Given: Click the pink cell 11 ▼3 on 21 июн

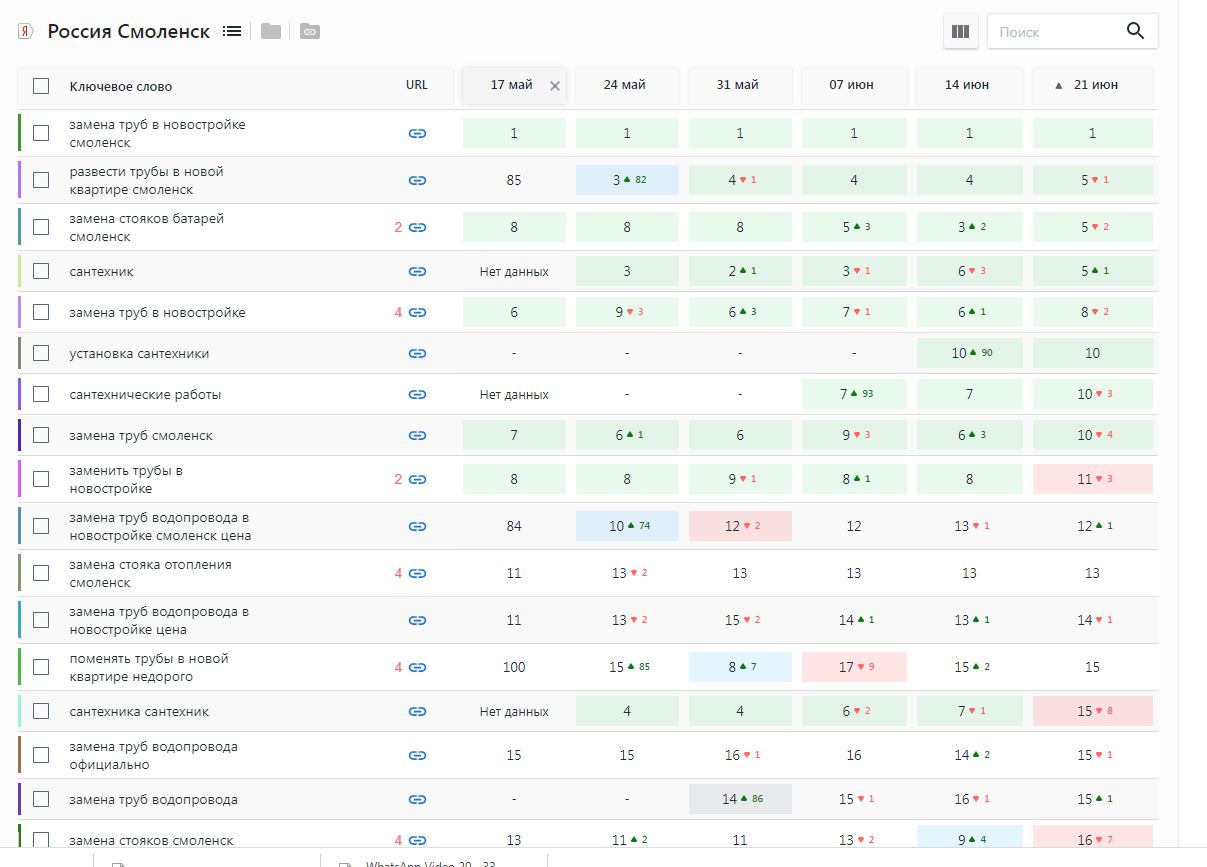Looking at the screenshot, I should click(1092, 479).
